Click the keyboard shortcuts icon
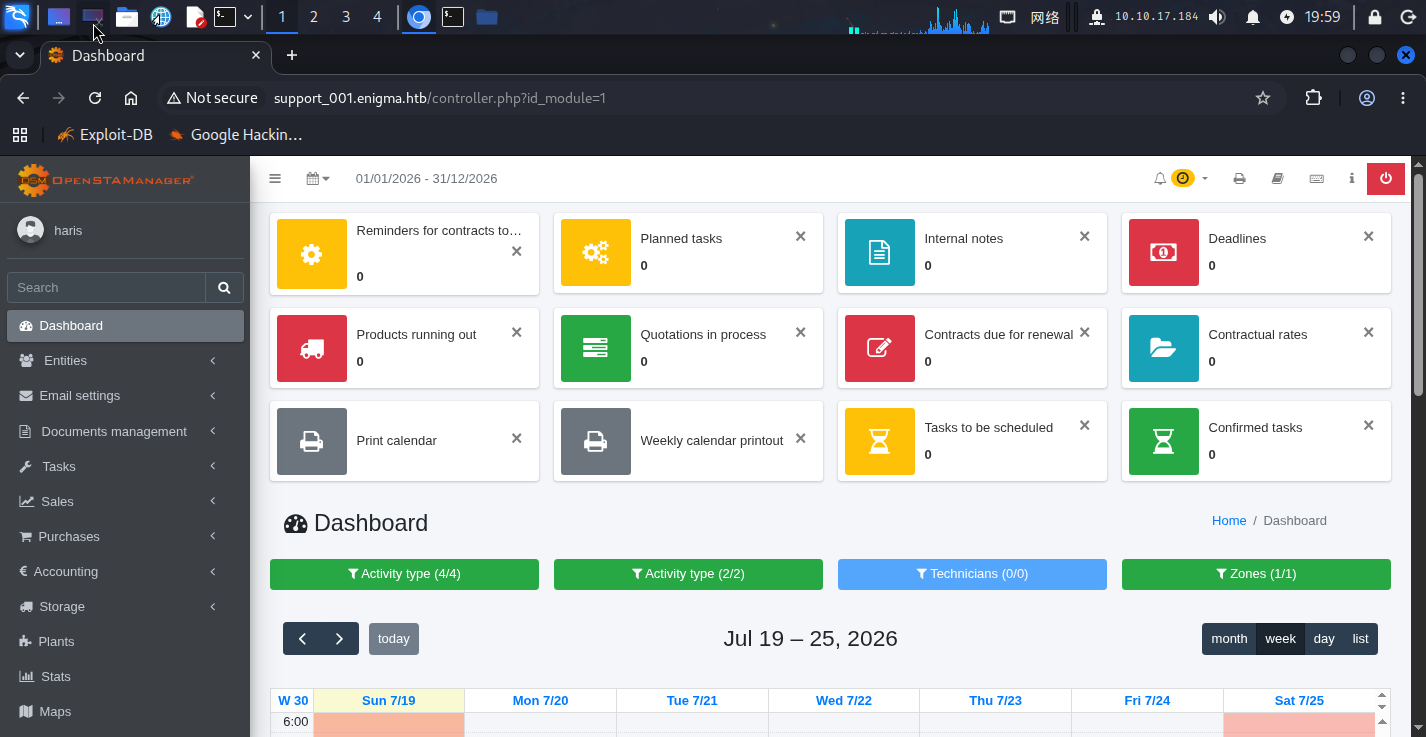Viewport: 1426px width, 737px height. point(1317,179)
